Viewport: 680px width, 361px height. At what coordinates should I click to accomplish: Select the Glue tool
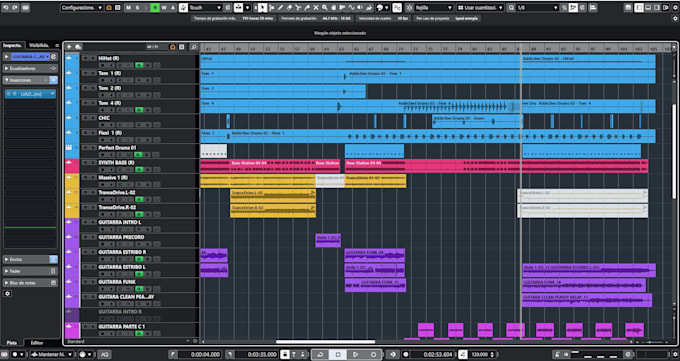pos(307,7)
